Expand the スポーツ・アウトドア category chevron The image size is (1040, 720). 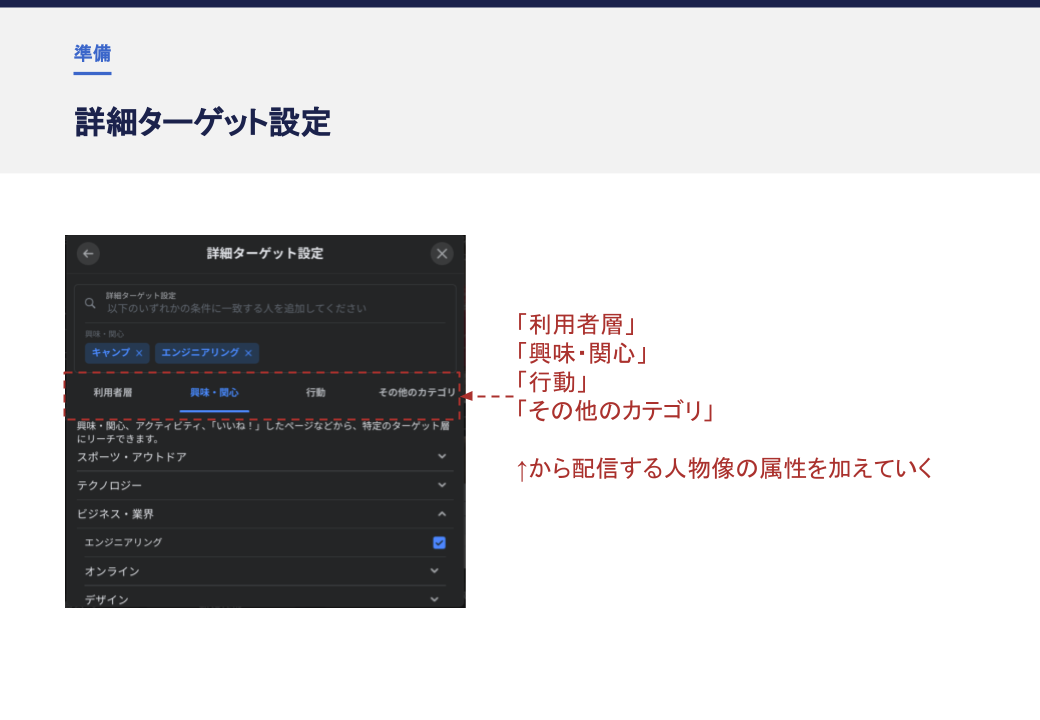point(442,456)
